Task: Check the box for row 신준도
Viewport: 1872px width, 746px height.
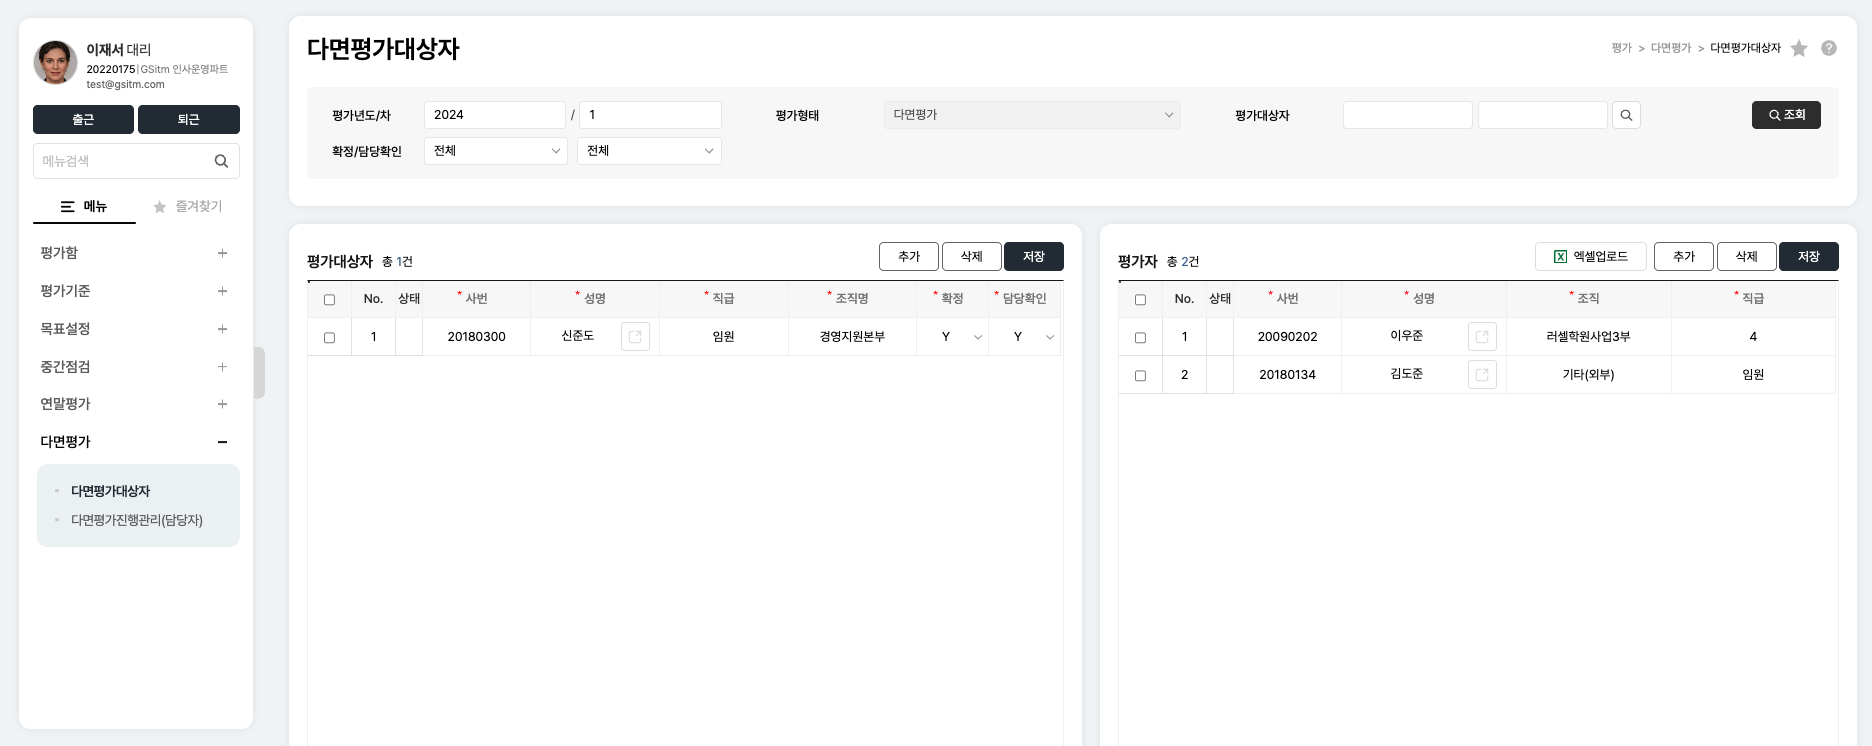Action: click(329, 338)
